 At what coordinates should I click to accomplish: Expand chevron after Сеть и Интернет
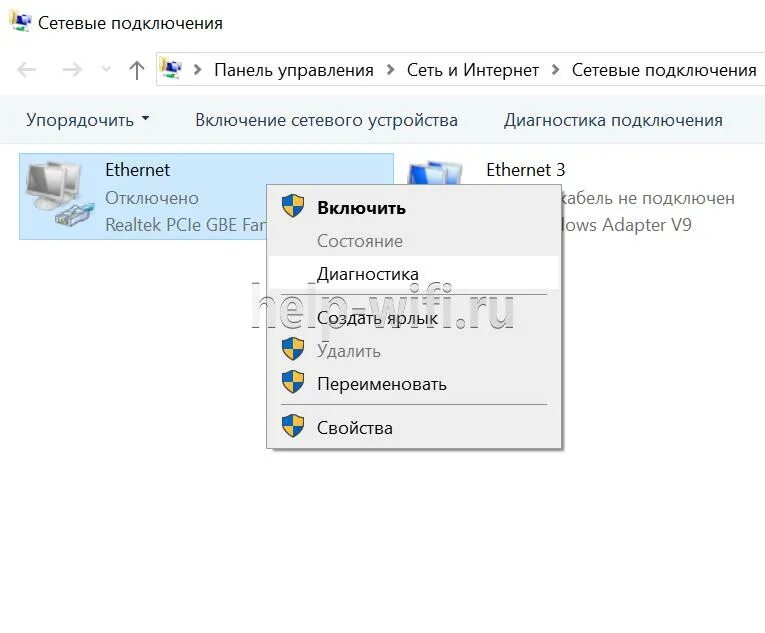click(555, 70)
